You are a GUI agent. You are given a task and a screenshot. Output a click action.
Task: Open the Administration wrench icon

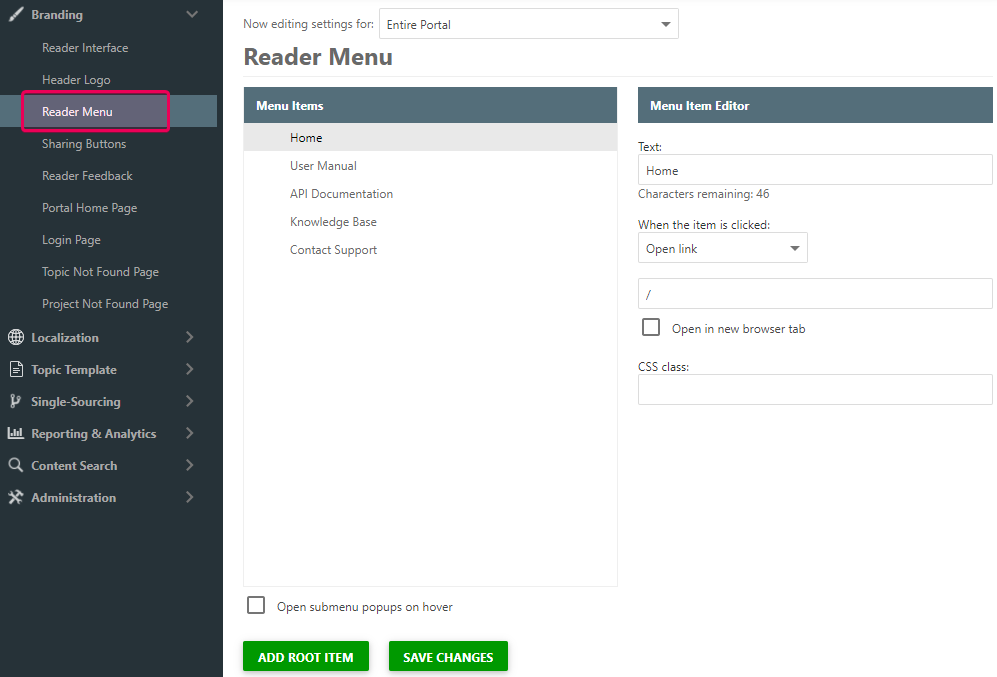[16, 497]
